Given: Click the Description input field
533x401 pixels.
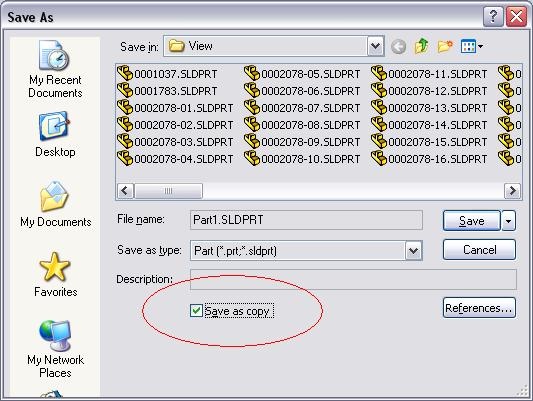Looking at the screenshot, I should [x=353, y=279].
